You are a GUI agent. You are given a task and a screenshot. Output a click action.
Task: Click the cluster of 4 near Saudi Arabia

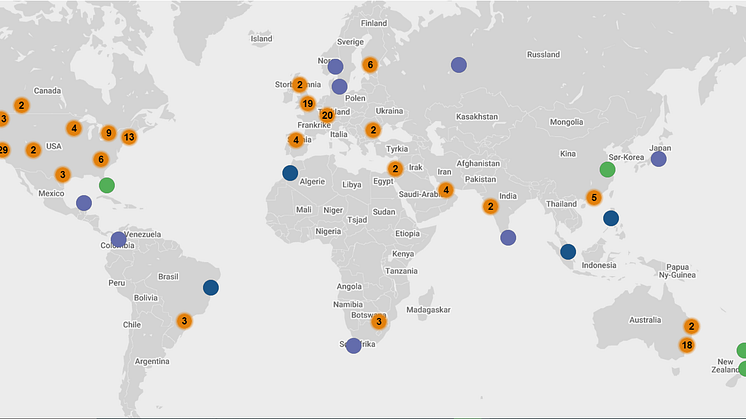pos(445,189)
